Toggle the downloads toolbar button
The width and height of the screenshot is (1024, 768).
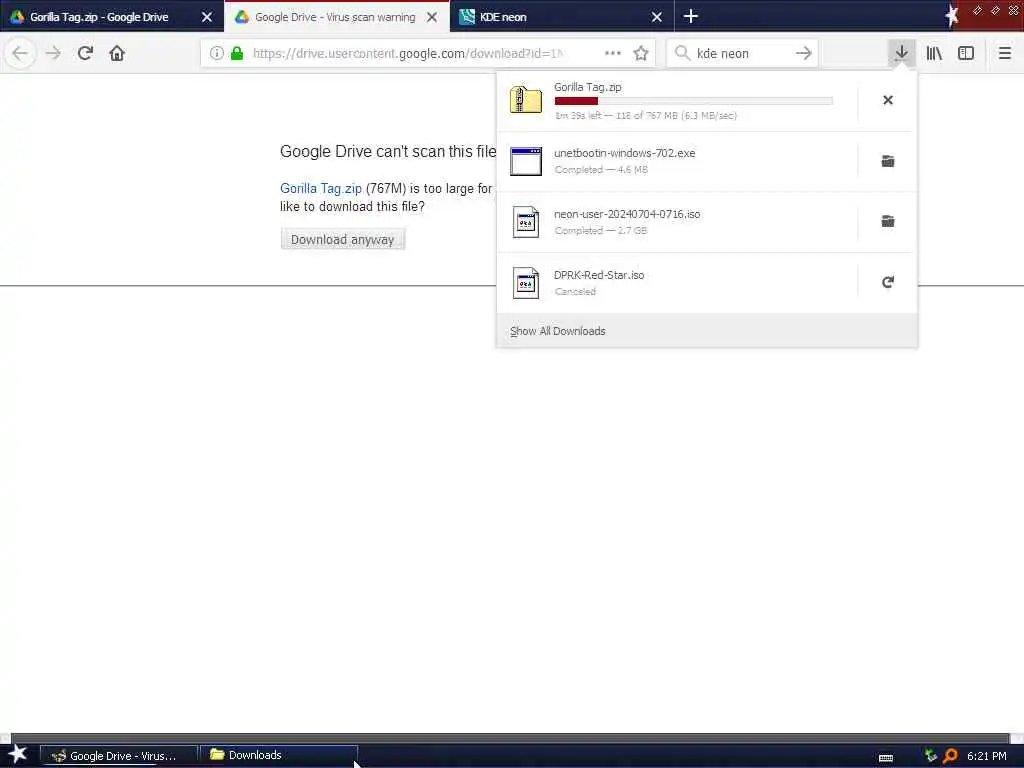(901, 53)
